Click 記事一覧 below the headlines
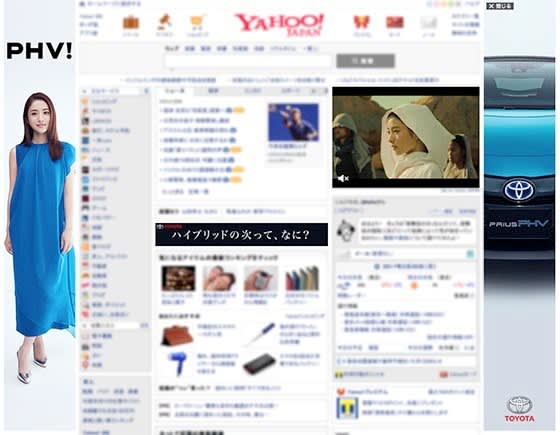This screenshot has height=435, width=560. [198, 192]
